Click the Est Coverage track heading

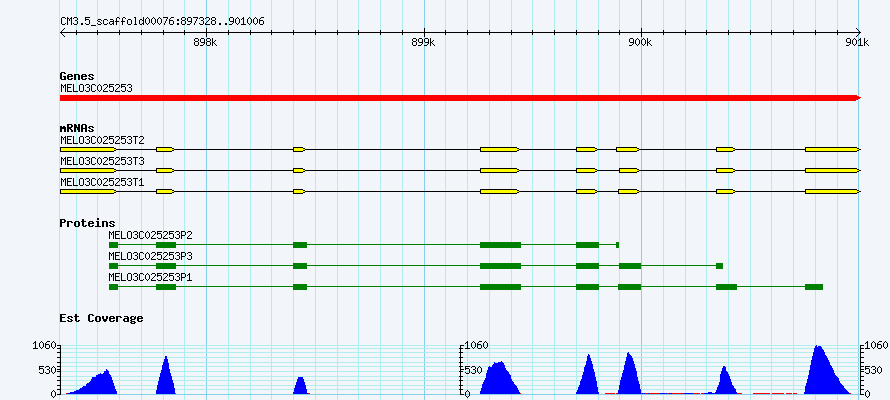[x=101, y=318]
